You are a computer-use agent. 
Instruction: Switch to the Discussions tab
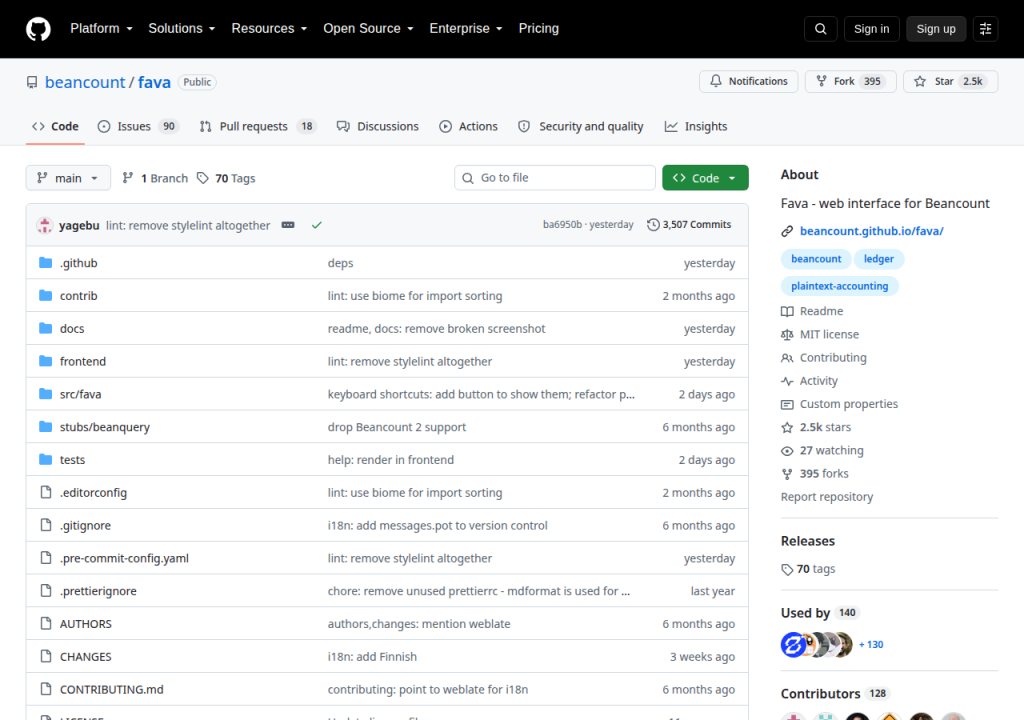click(377, 126)
